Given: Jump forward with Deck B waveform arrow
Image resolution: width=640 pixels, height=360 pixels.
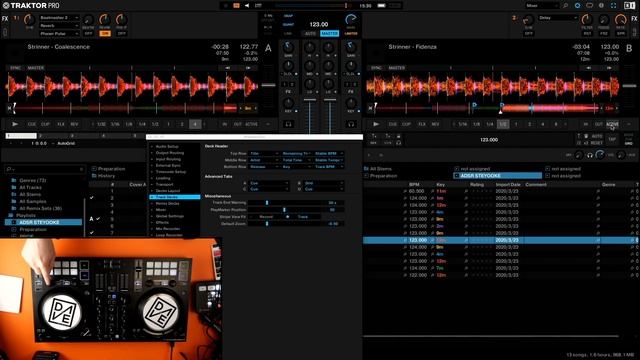Looking at the screenshot, I should [609, 68].
